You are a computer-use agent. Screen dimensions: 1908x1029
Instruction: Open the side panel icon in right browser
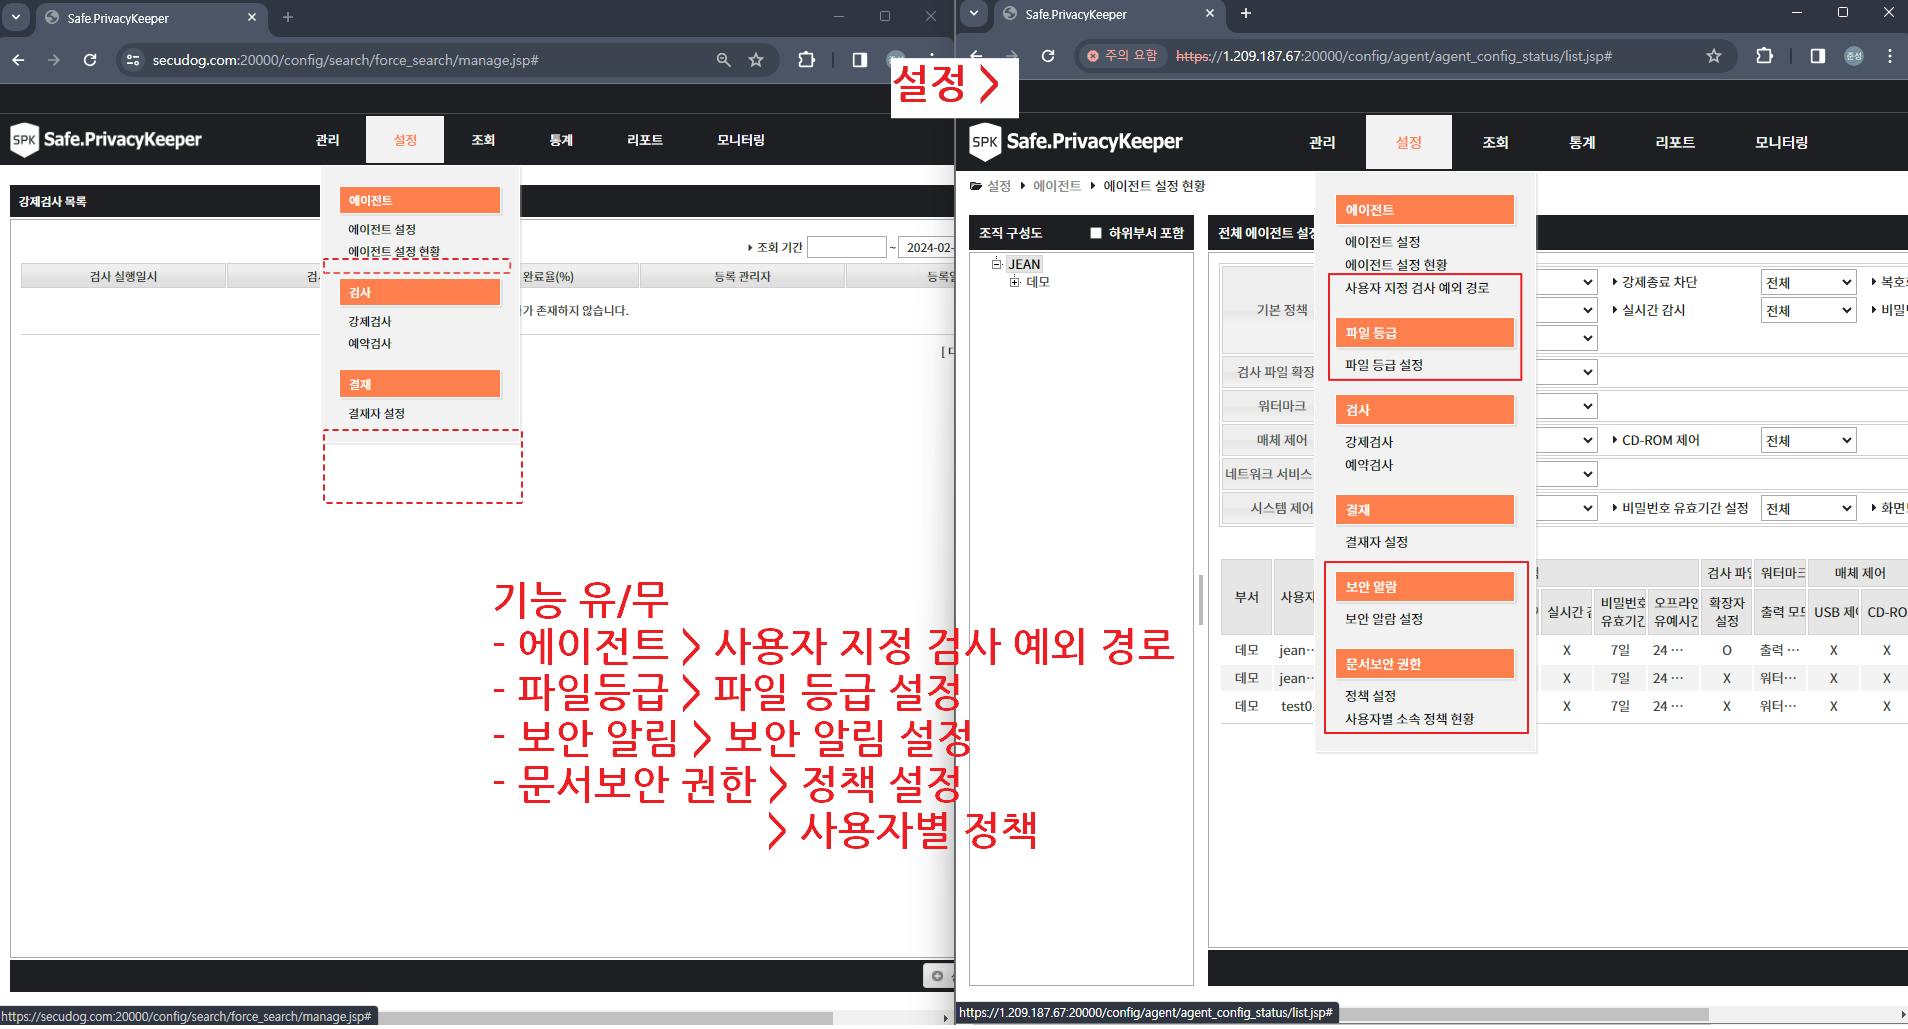pyautogui.click(x=1818, y=56)
